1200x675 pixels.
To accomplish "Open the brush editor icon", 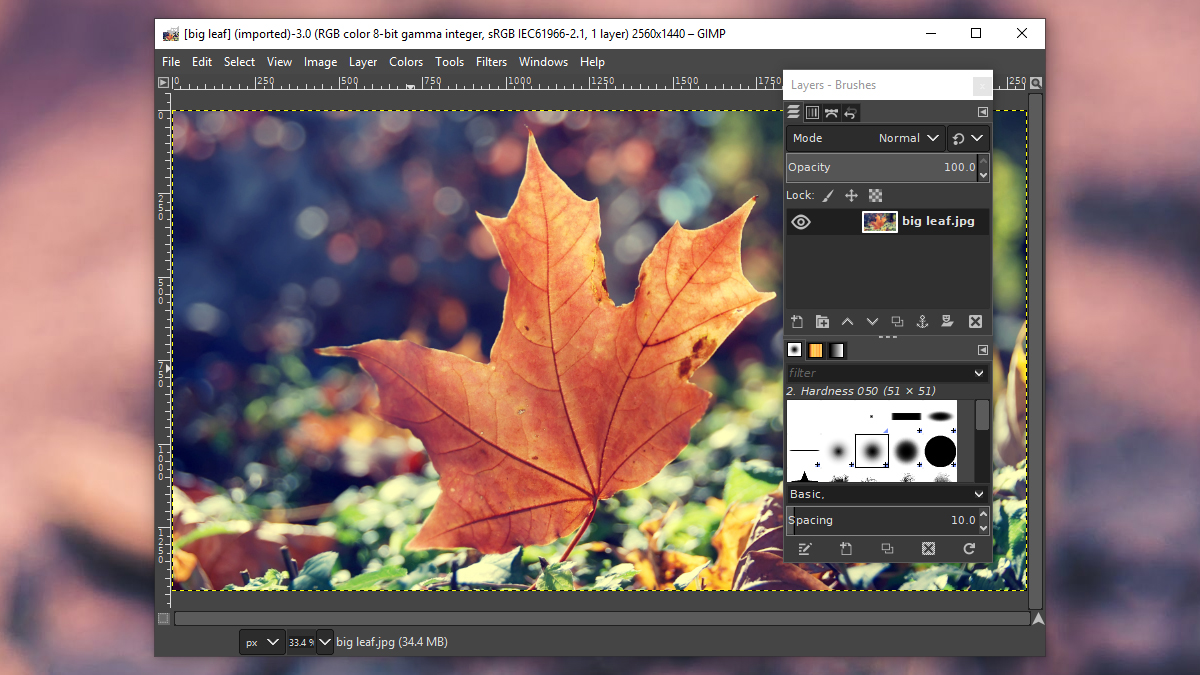I will 804,549.
